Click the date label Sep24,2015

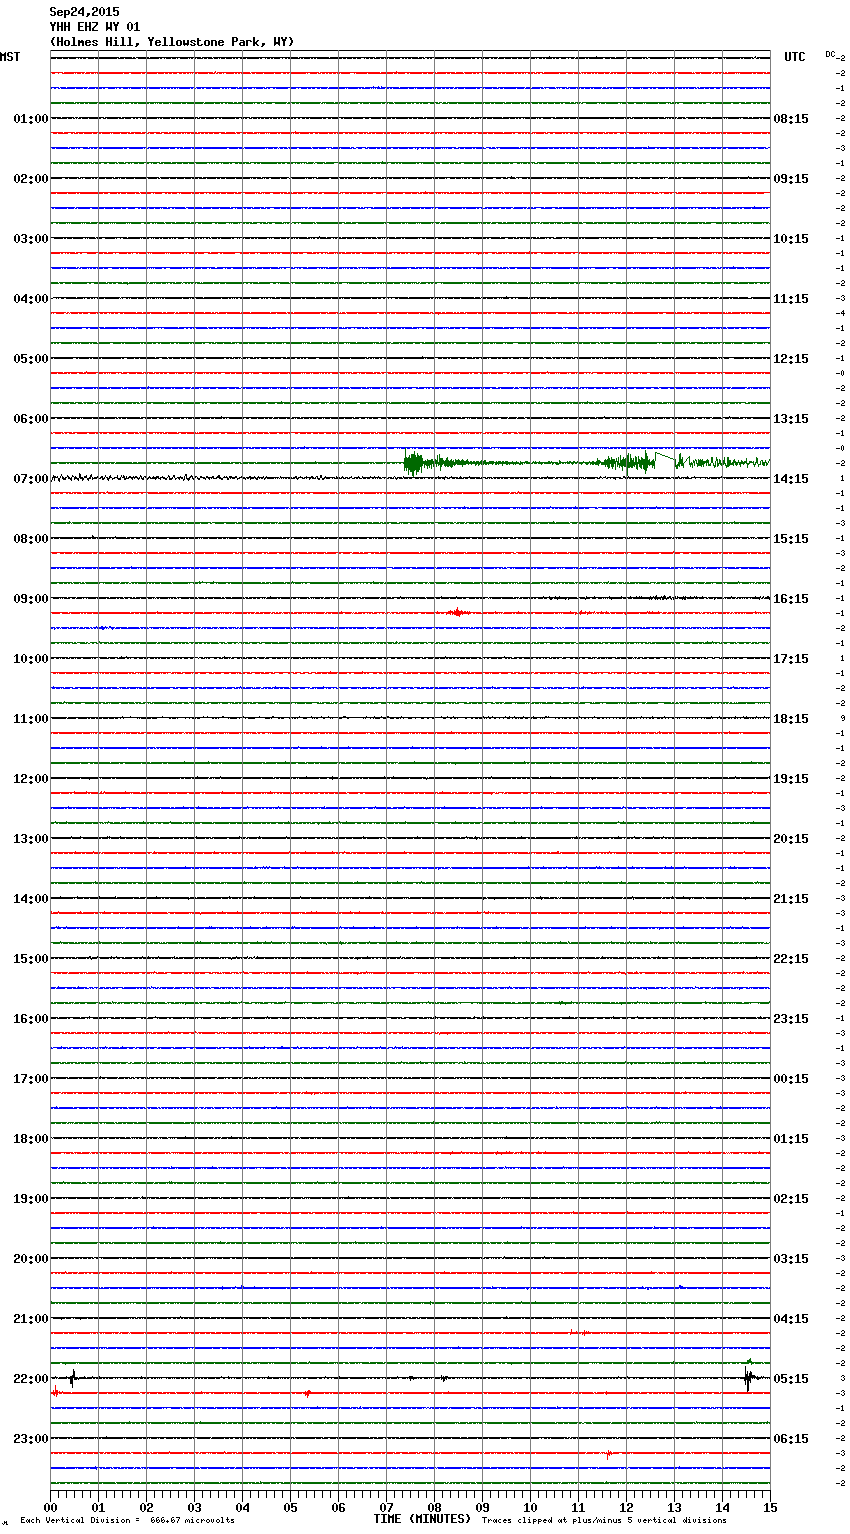point(84,12)
